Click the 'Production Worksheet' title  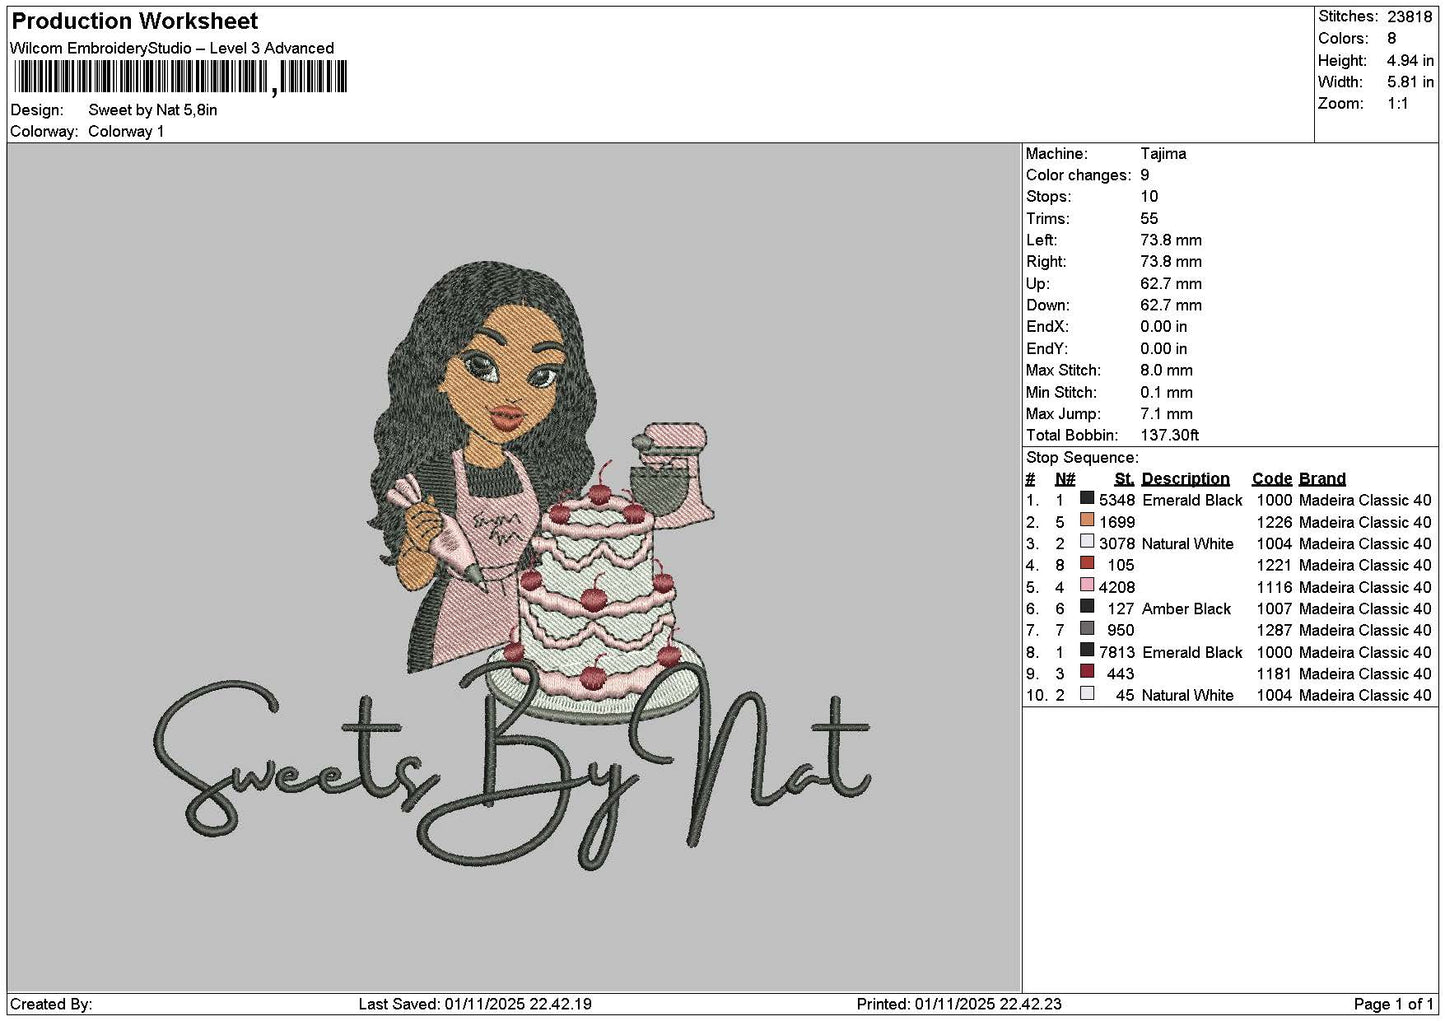click(134, 21)
